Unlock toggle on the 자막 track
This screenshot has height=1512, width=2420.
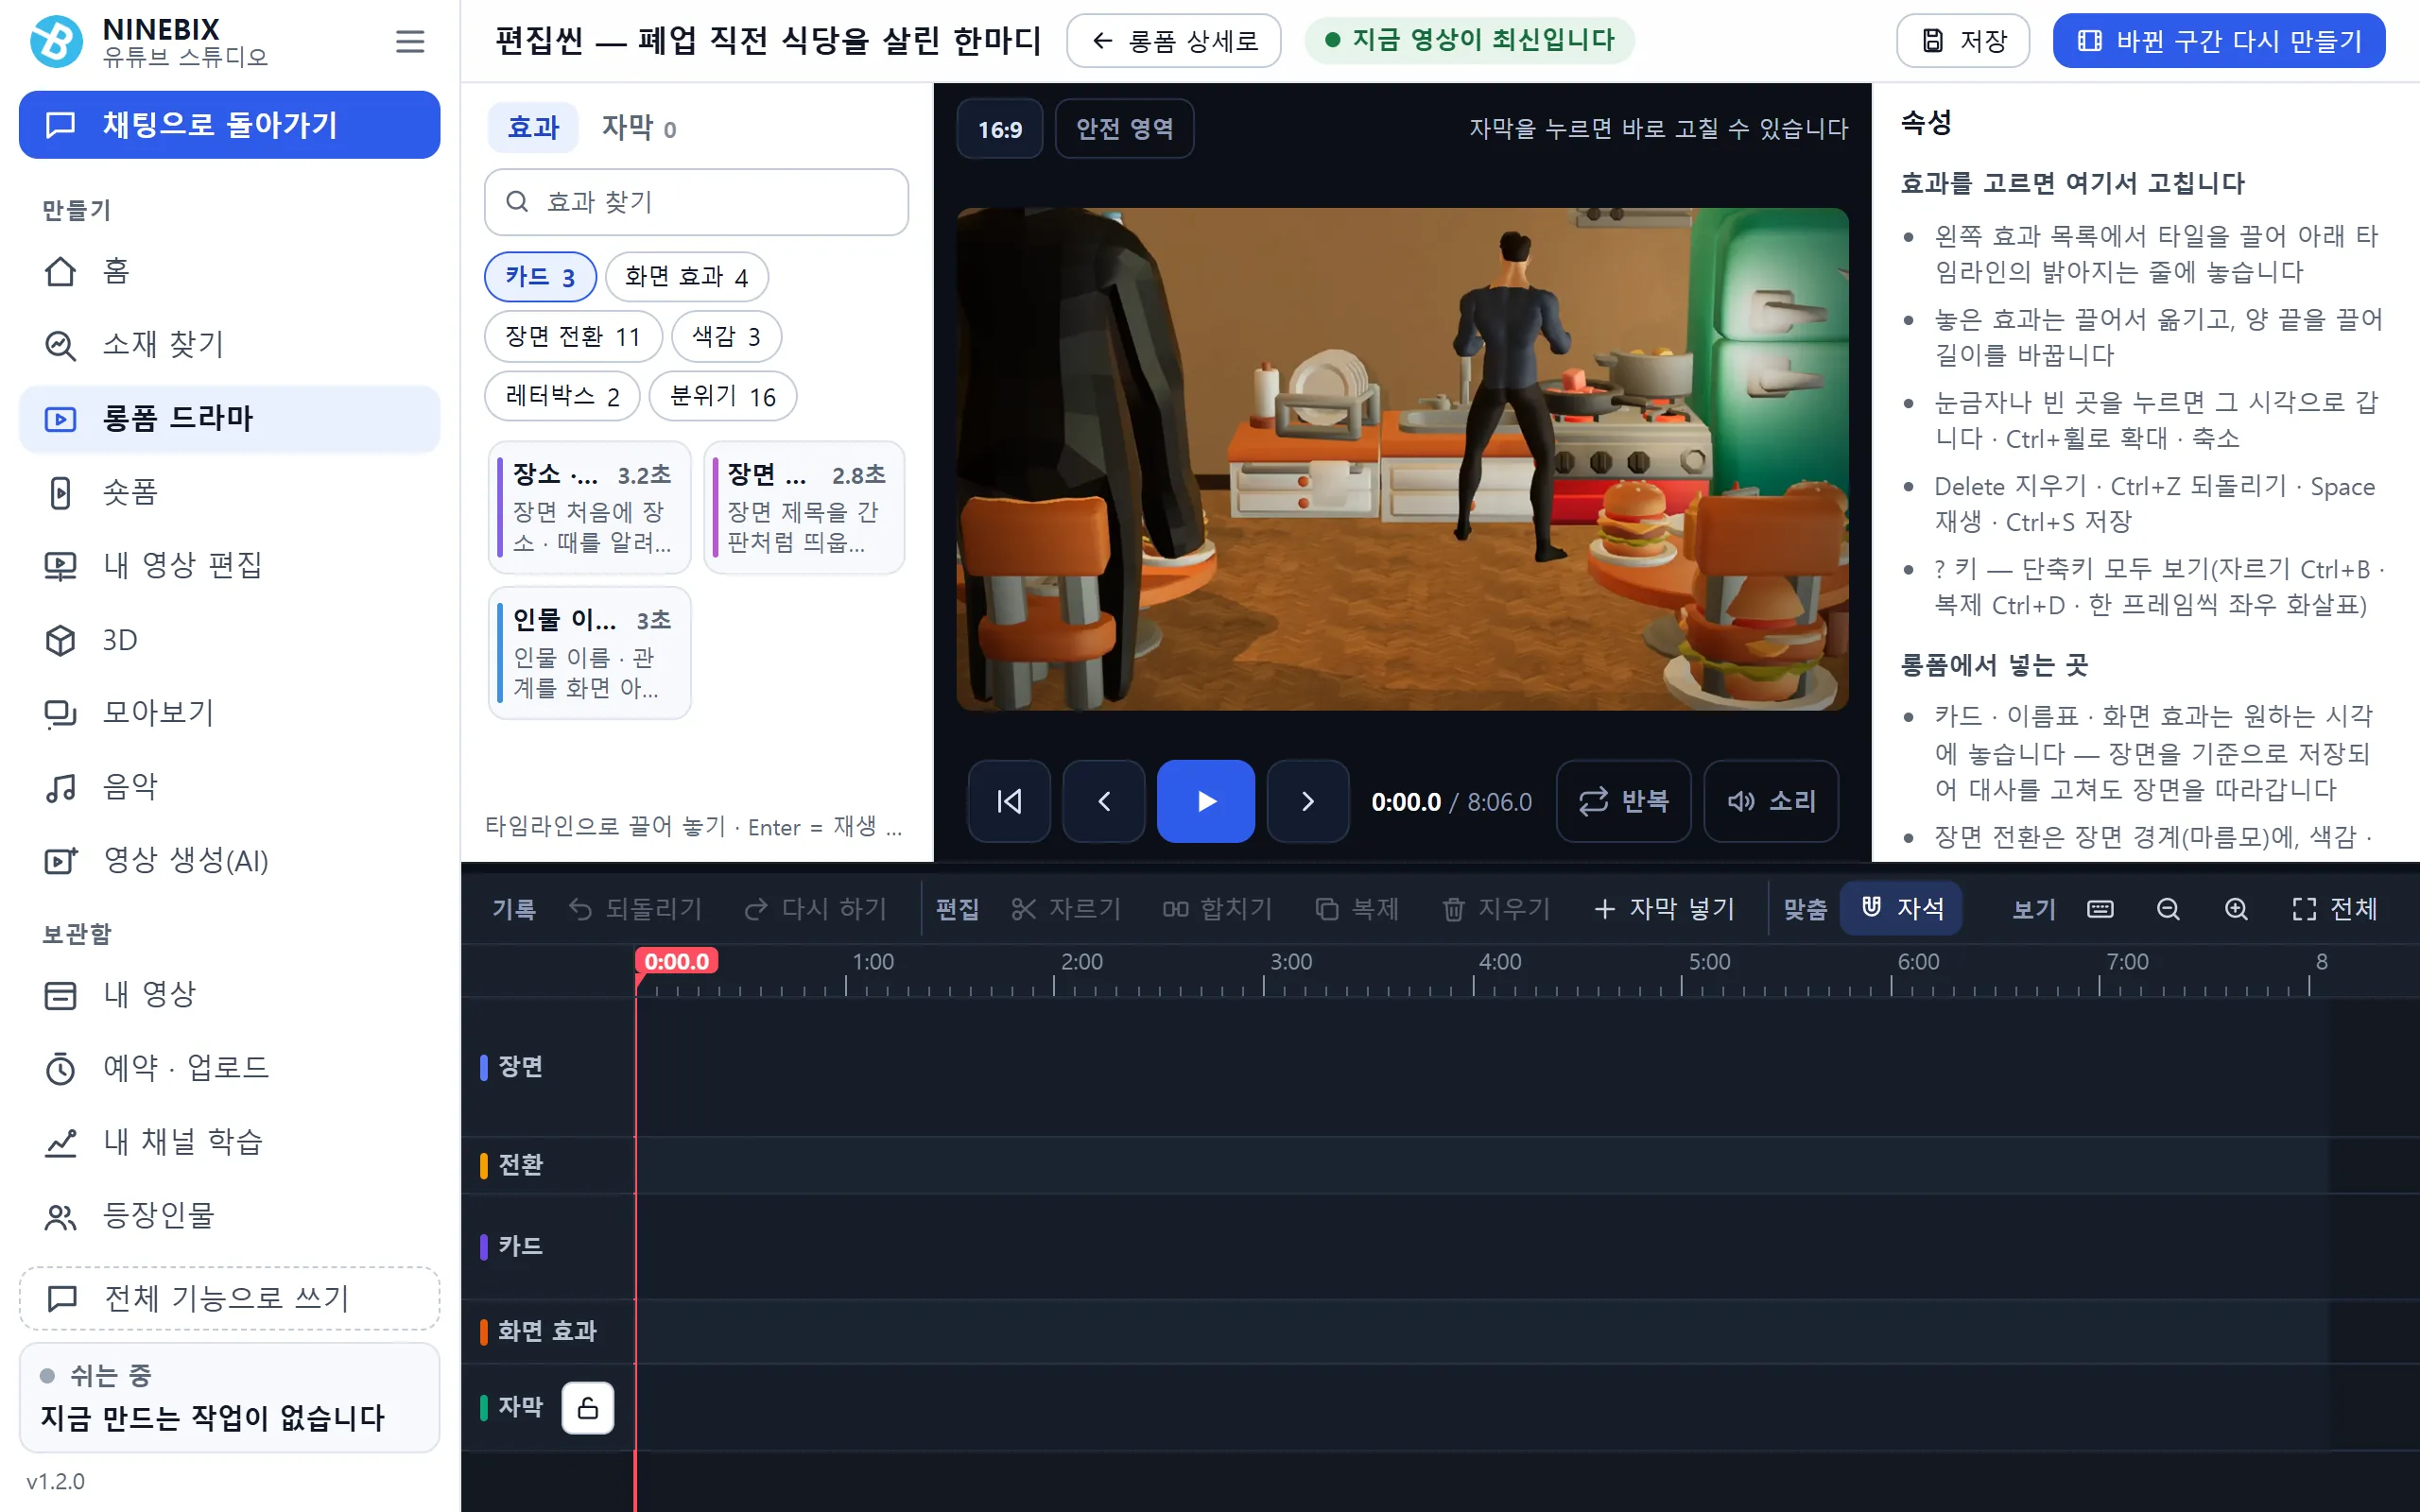coord(588,1408)
